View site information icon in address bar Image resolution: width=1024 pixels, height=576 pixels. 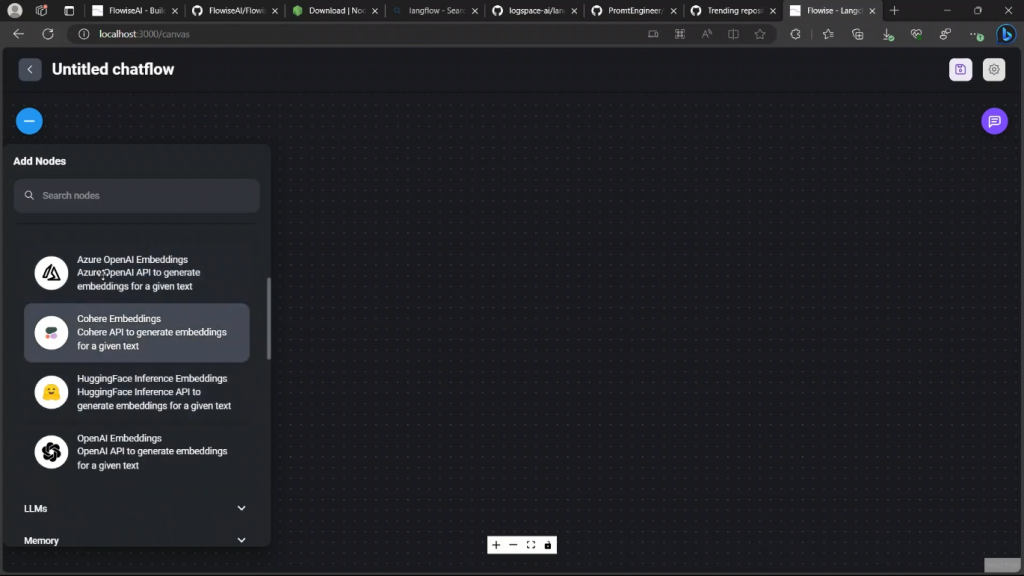point(84,34)
